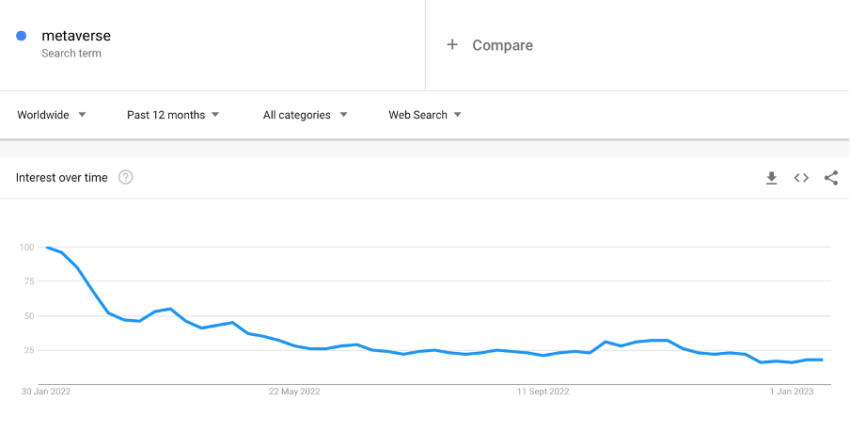Click the 1 Jan 2023 axis label
Viewport: 850px width, 448px height.
coord(791,392)
